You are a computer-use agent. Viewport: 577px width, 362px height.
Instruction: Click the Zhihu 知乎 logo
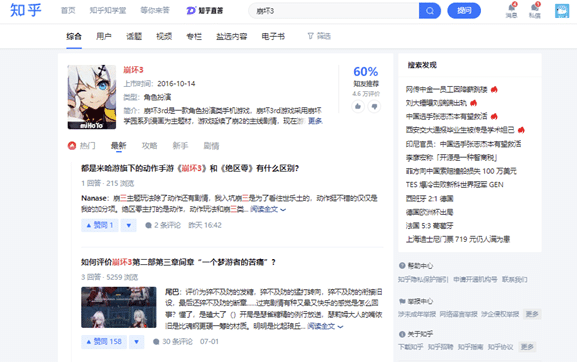click(x=25, y=10)
